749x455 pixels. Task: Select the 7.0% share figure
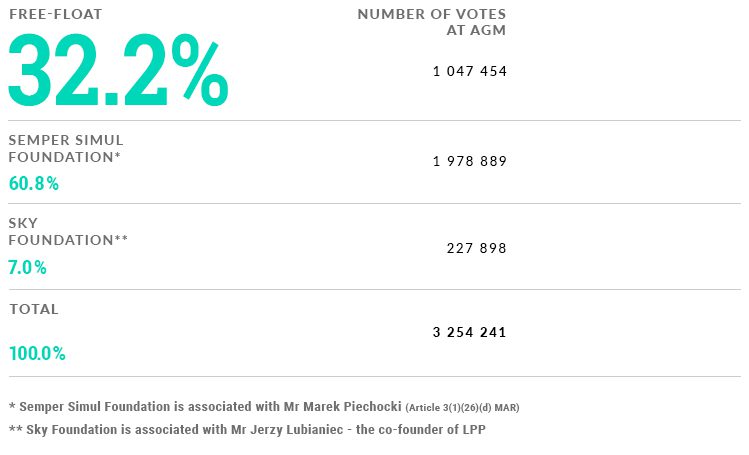(27, 267)
